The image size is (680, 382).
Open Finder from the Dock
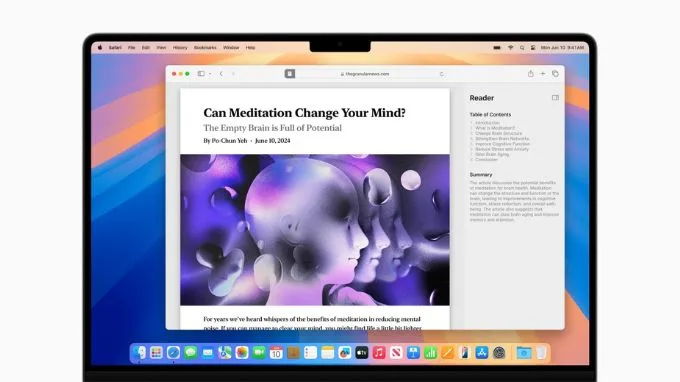[139, 353]
